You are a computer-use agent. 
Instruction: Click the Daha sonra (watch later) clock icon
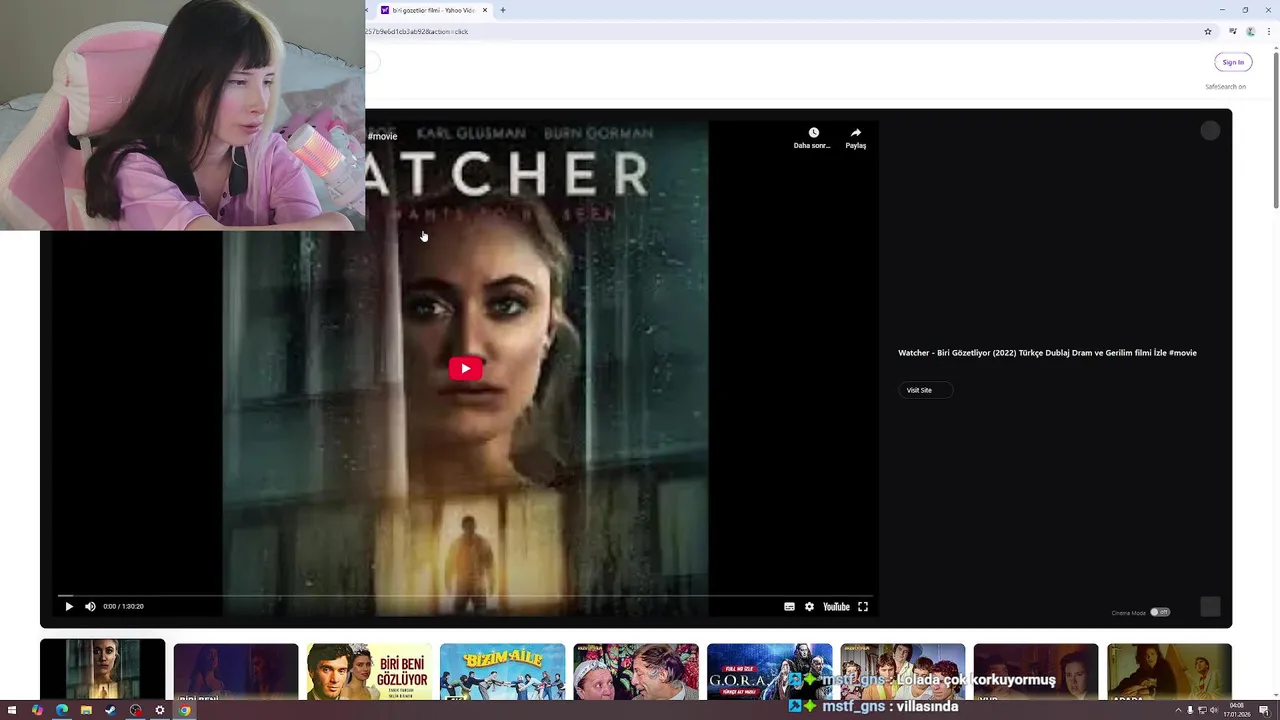coord(813,133)
